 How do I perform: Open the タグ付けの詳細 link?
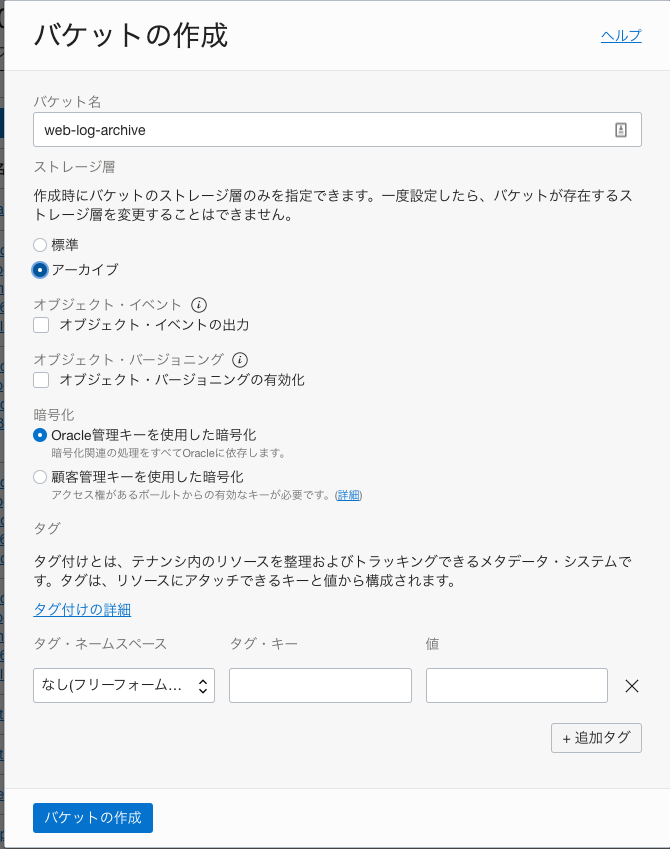[x=82, y=610]
